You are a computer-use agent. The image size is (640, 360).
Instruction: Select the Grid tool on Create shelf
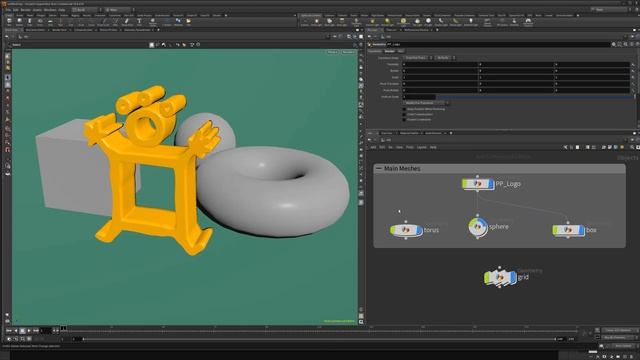click(x=50, y=22)
